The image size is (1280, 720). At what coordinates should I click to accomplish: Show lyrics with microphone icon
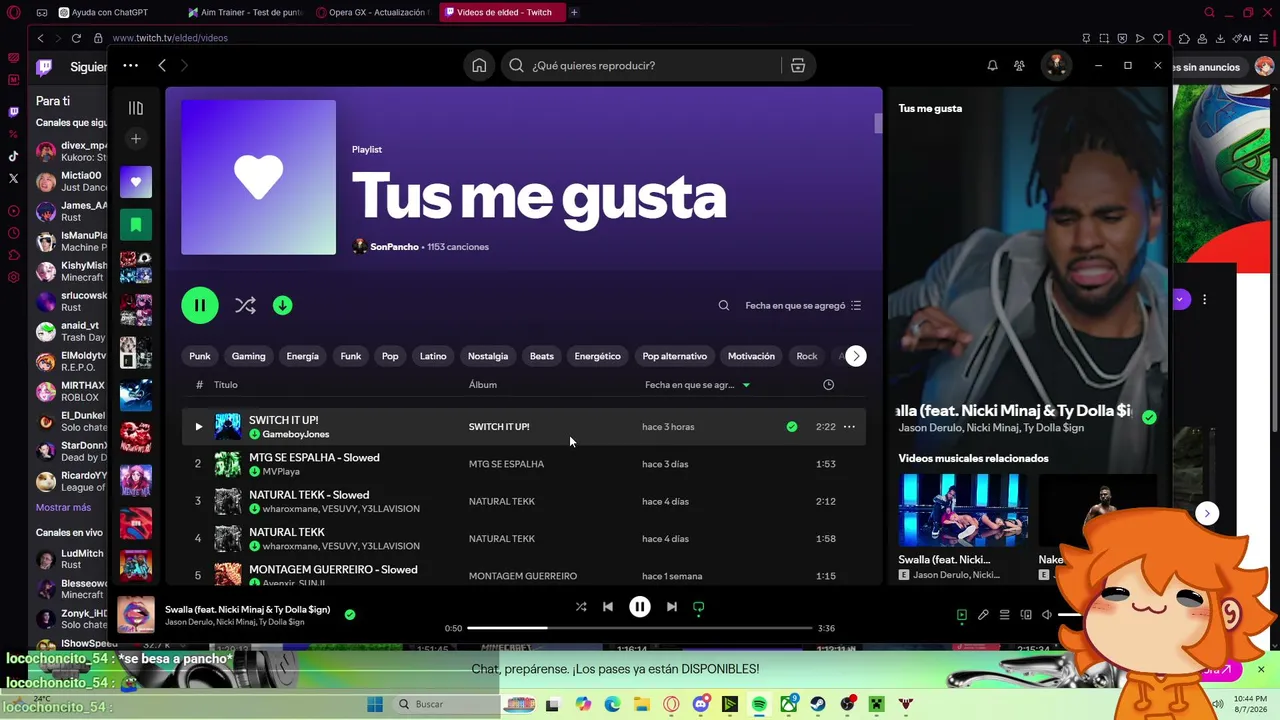tap(983, 615)
